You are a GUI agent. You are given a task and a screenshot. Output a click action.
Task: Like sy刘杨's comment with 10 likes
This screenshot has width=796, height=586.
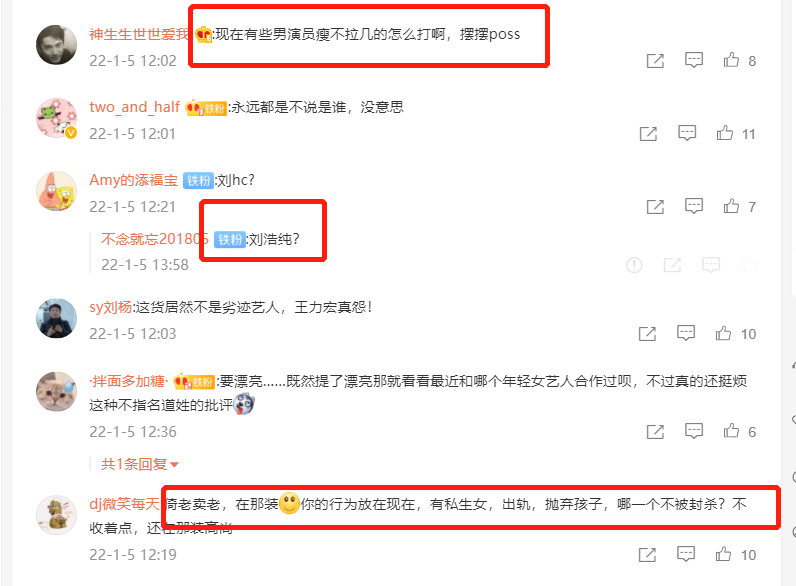tap(723, 333)
